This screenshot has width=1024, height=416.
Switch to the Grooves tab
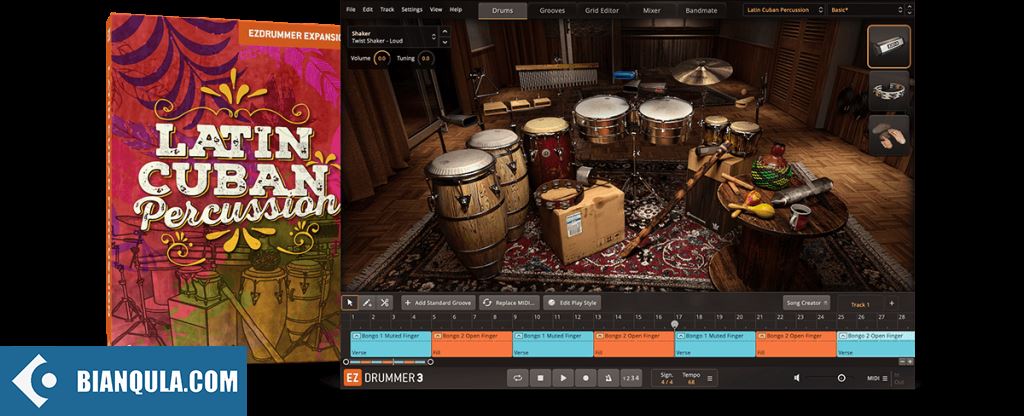[x=552, y=10]
